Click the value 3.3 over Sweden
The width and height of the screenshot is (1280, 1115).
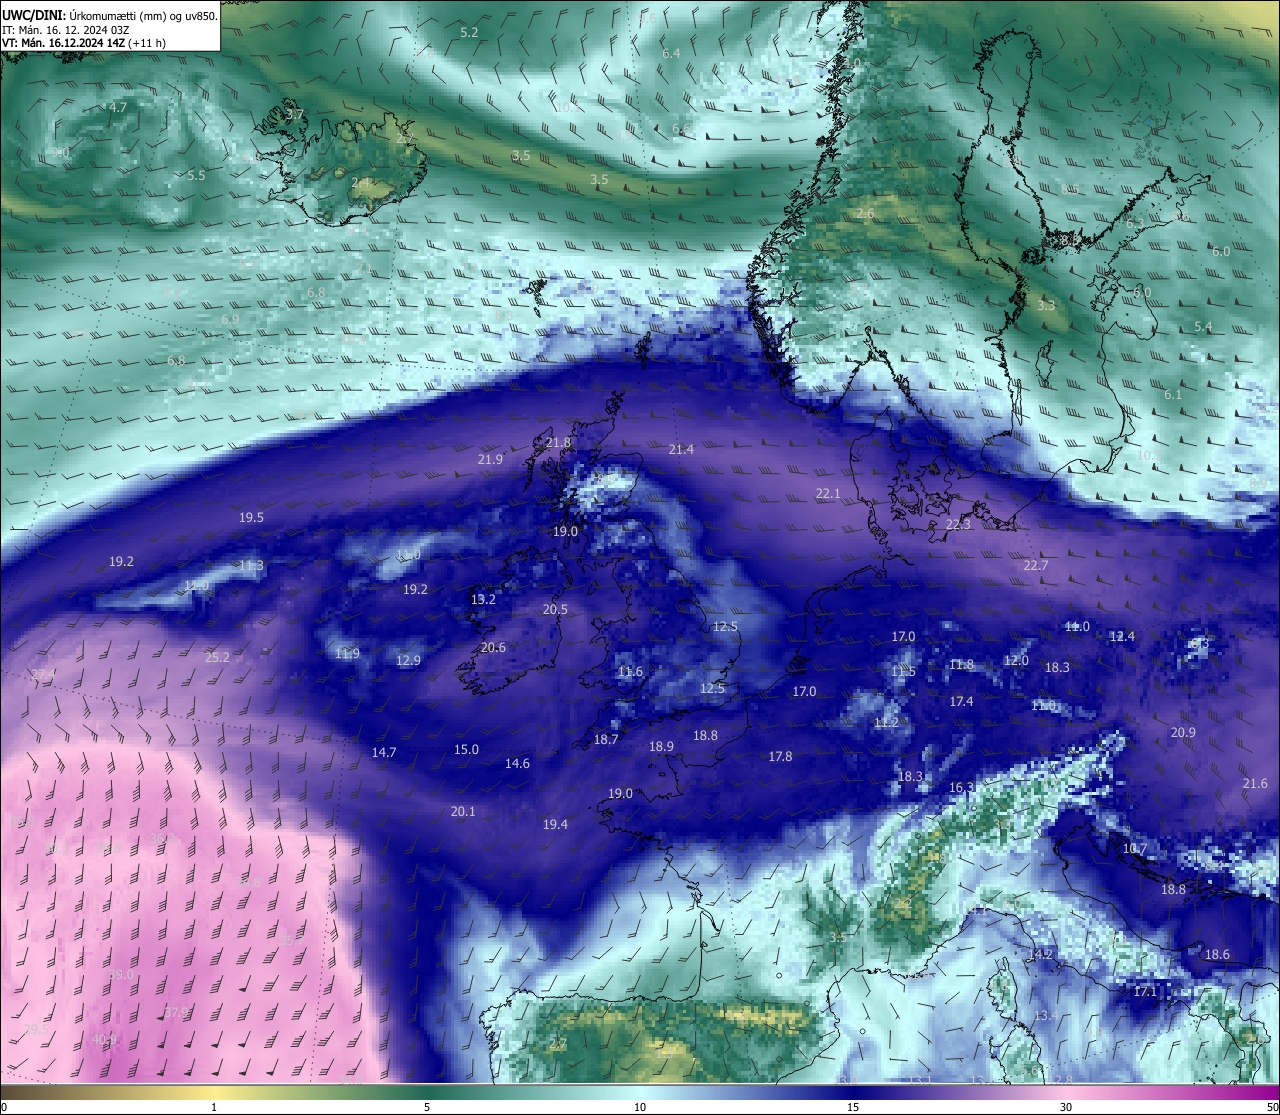pos(1046,305)
